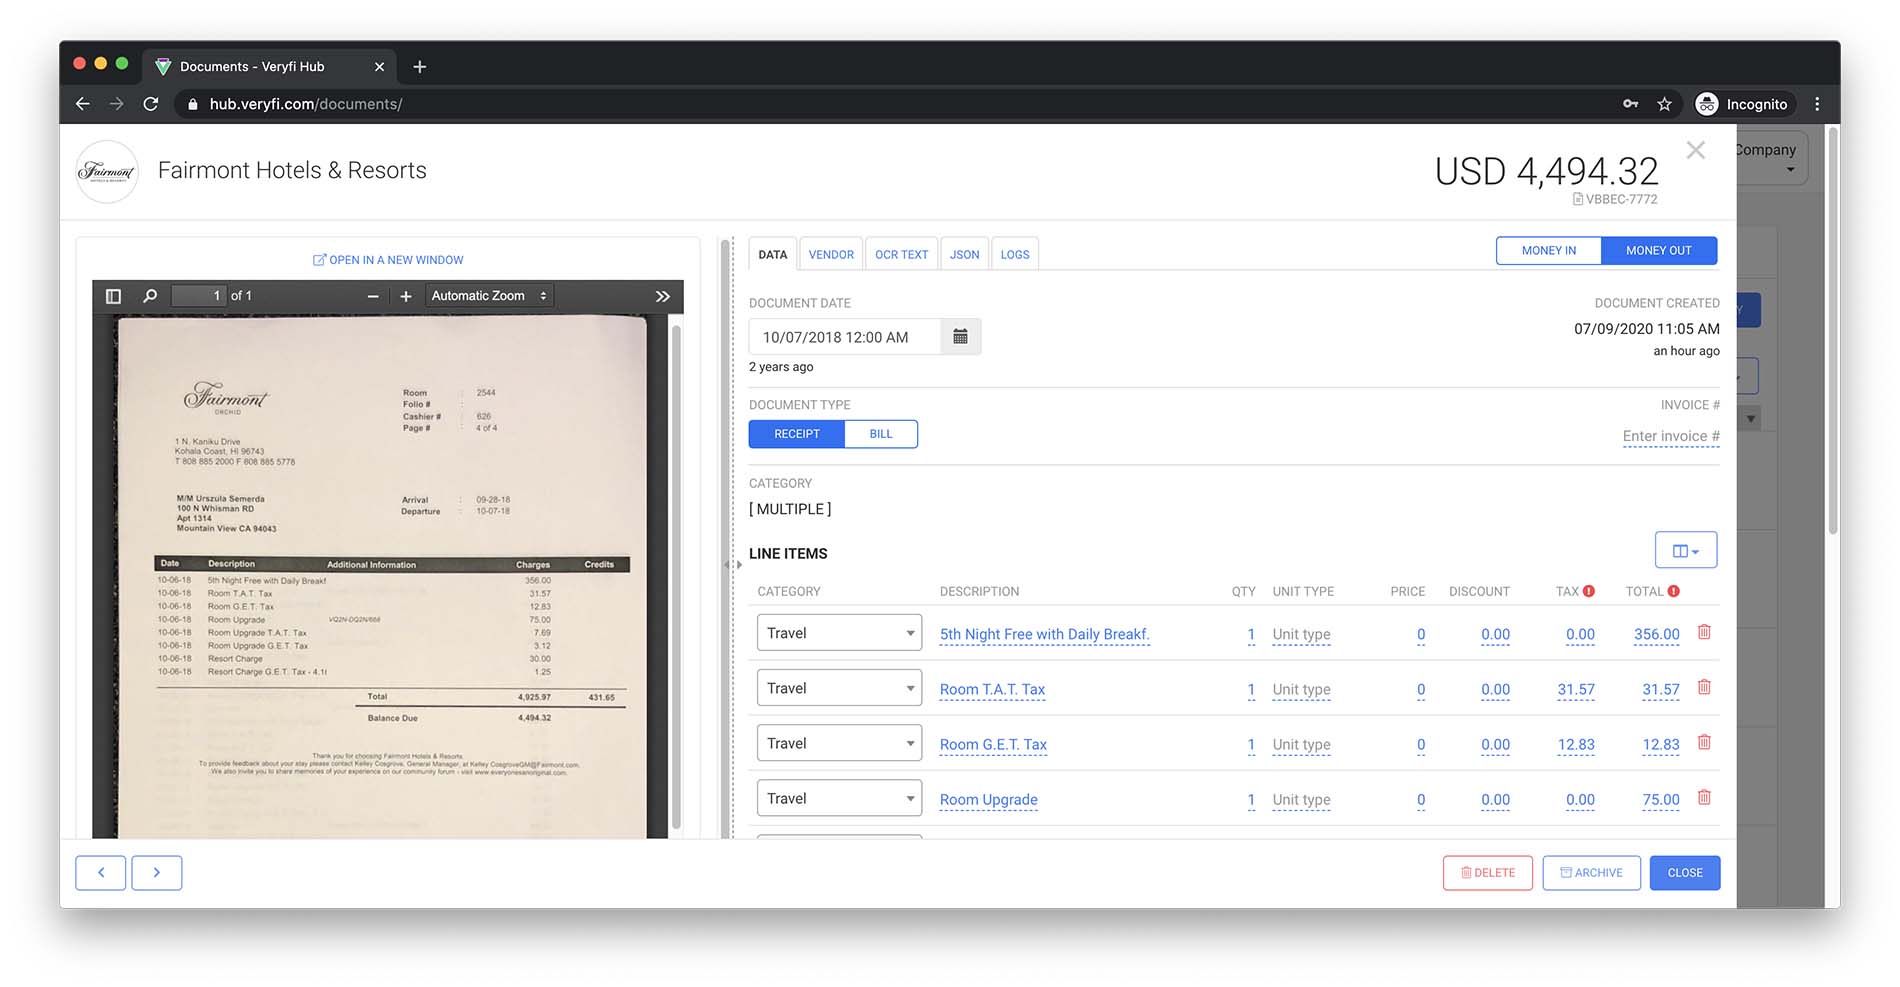The width and height of the screenshot is (1900, 987).
Task: Click the PDF viewer vertical scrollbar
Action: 676,576
